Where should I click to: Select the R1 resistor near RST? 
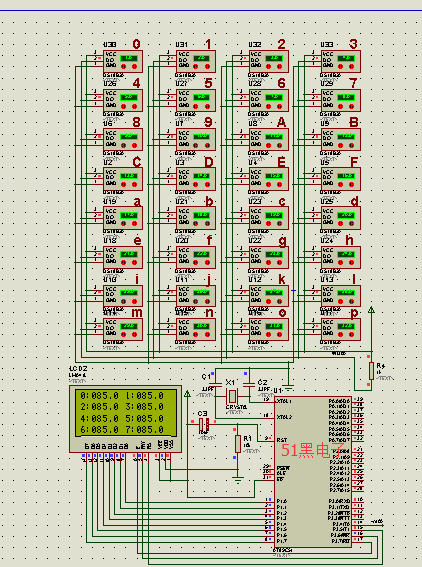tap(238, 444)
